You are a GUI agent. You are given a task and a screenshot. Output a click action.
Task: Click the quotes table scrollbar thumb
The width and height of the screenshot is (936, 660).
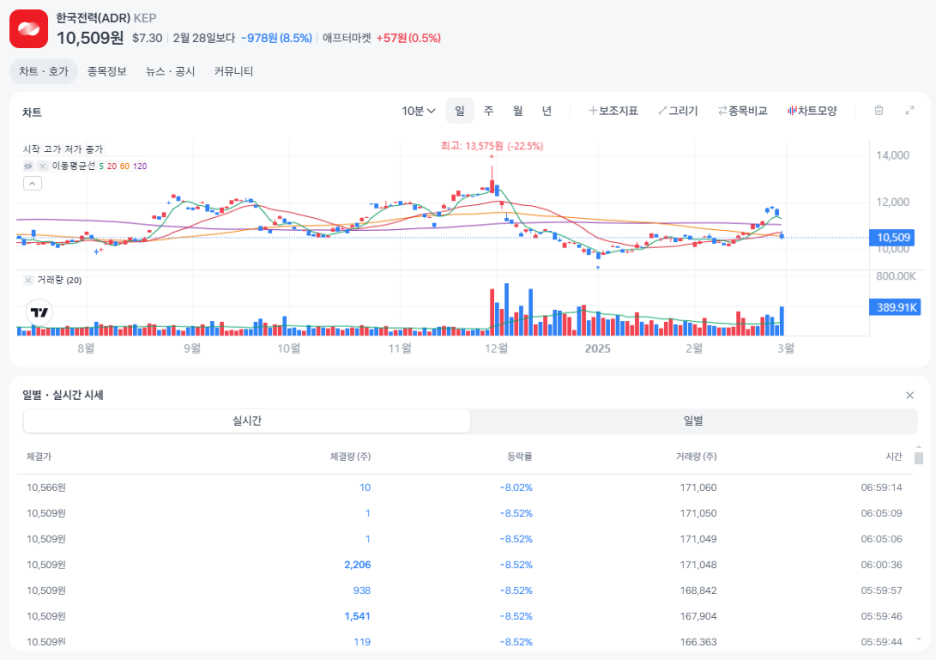click(x=919, y=458)
